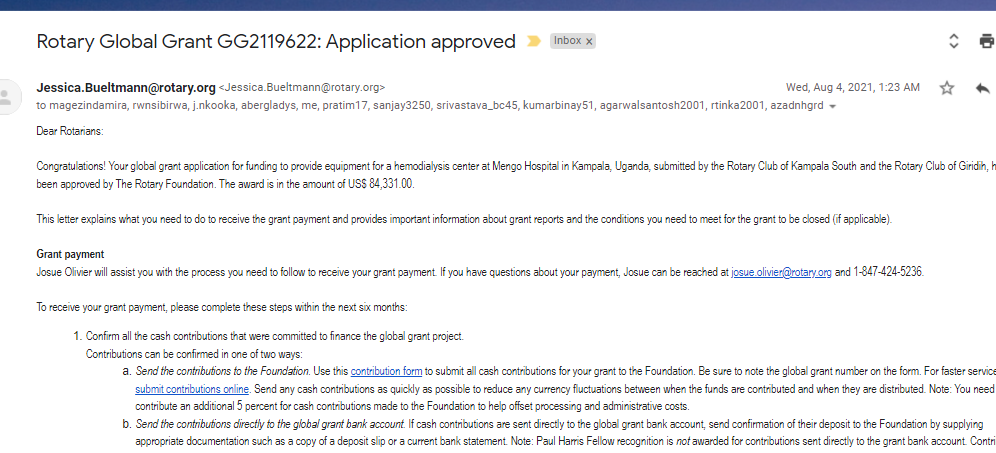
Task: Remove the Inbox label with its x
Action: (589, 41)
